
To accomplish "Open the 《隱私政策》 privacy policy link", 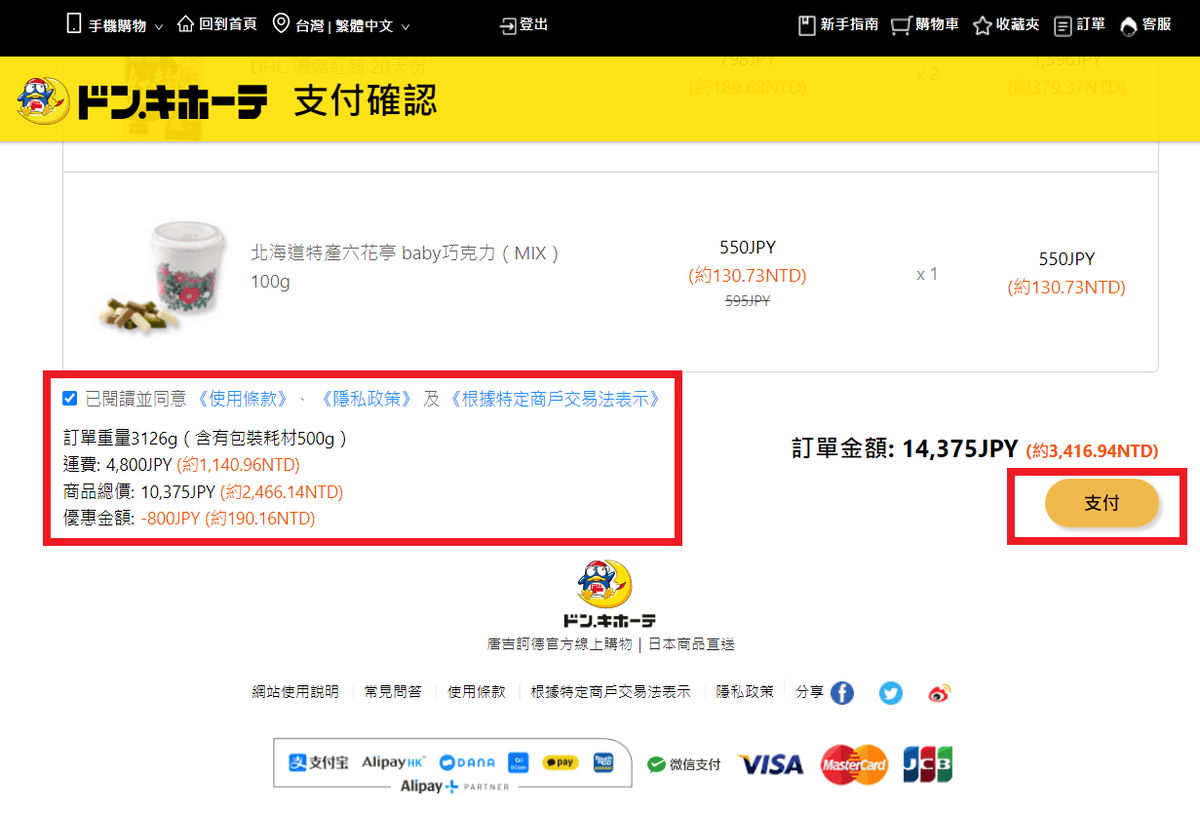I will coord(365,399).
